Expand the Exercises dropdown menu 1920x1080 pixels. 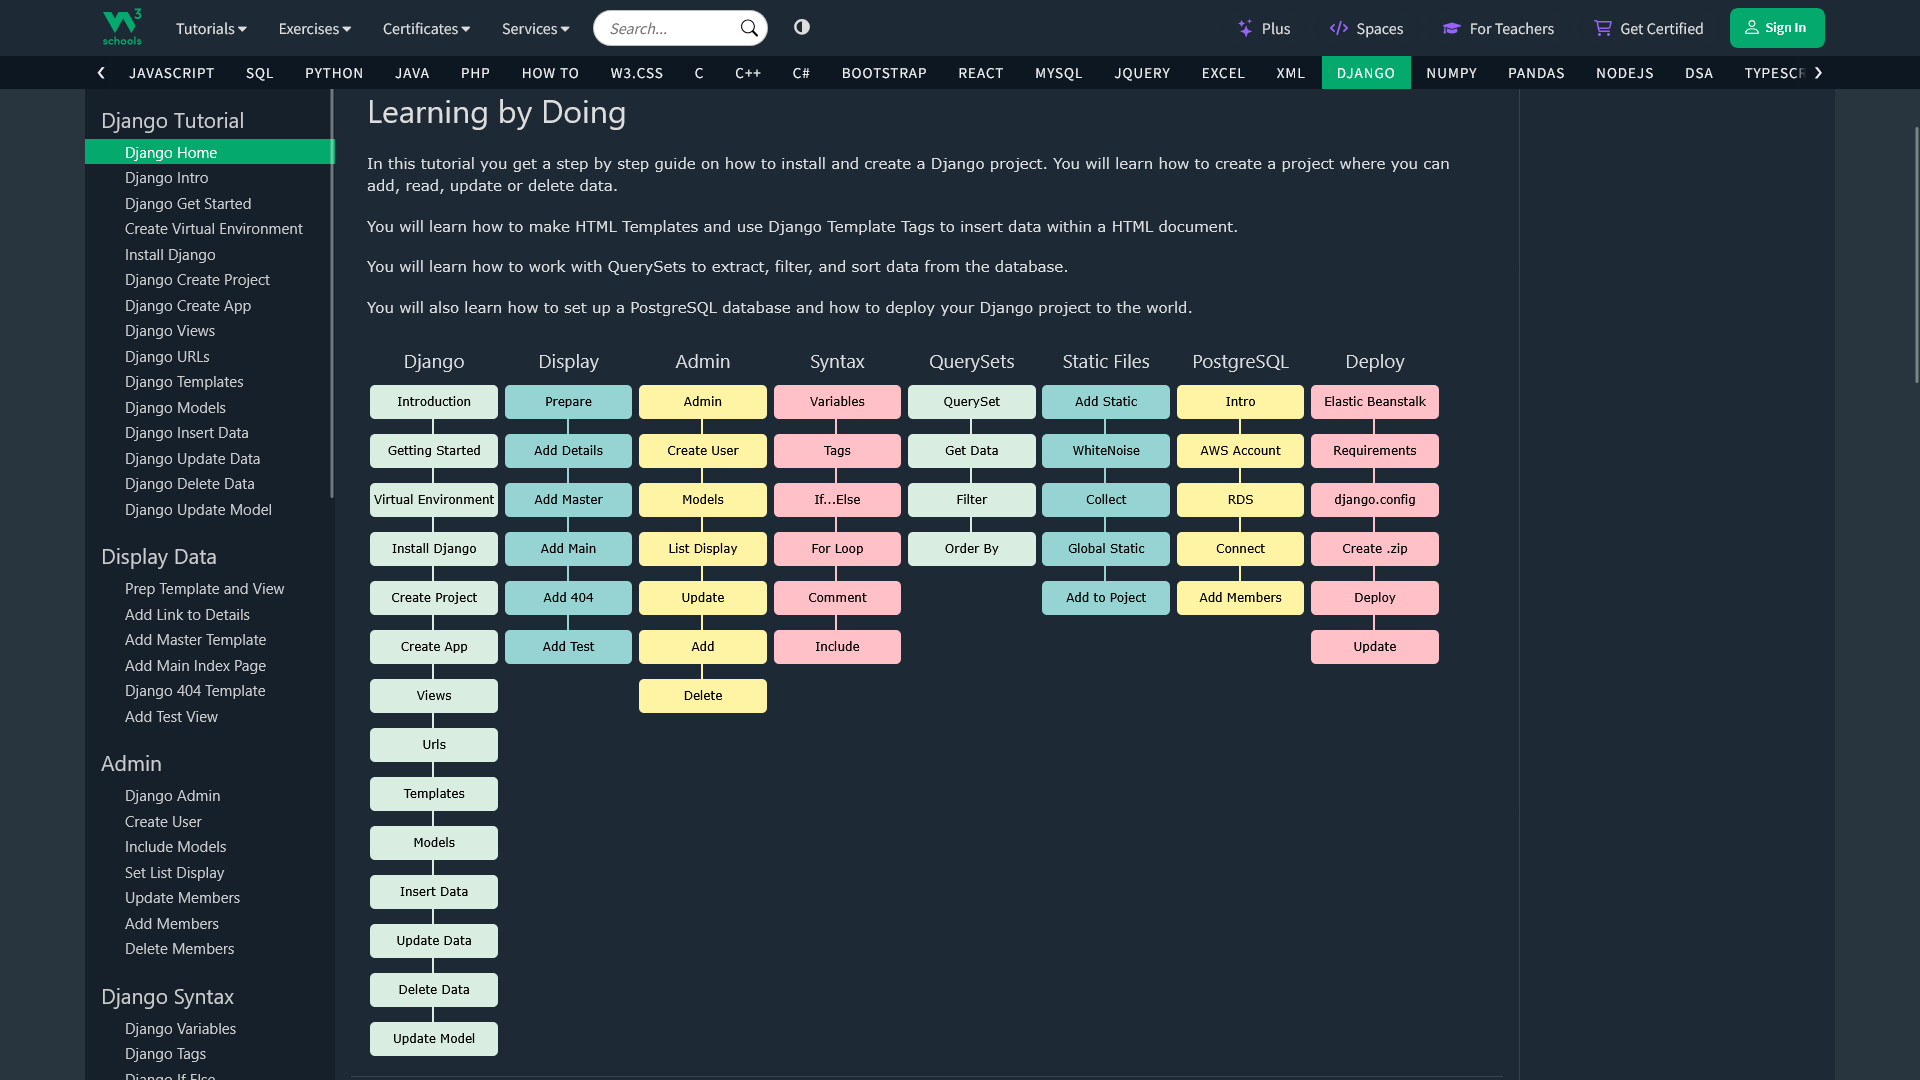pos(315,28)
